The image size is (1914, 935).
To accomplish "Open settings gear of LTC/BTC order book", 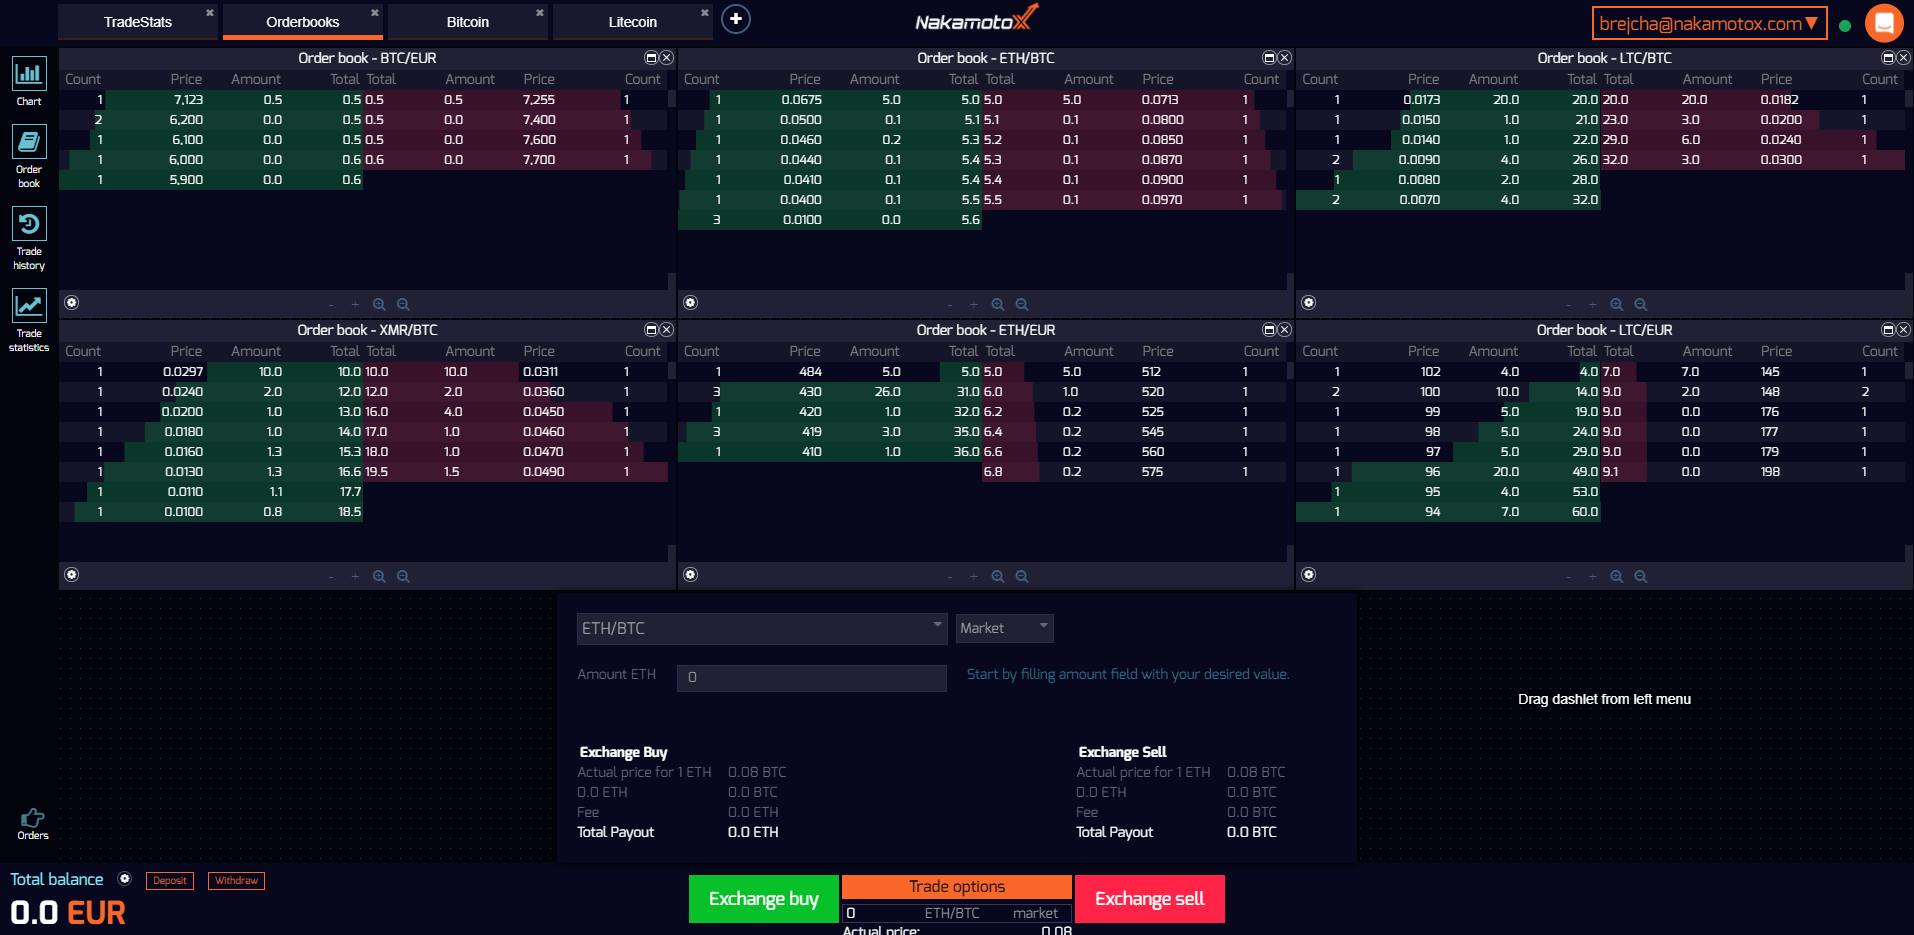I will (1309, 303).
